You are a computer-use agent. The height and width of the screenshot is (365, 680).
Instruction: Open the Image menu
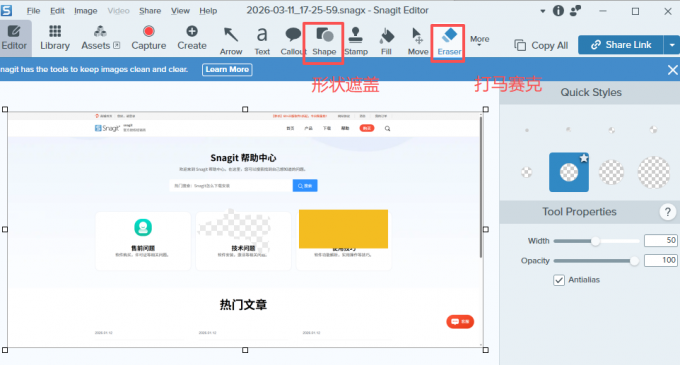click(85, 11)
